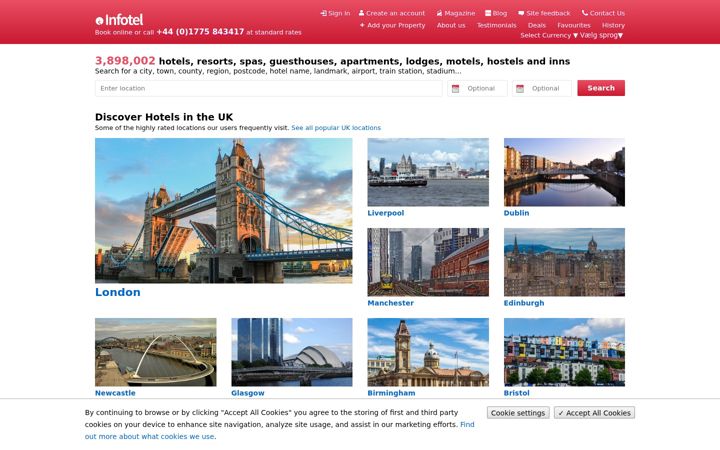720x450 pixels.
Task: Click the Magazine icon
Action: (439, 13)
